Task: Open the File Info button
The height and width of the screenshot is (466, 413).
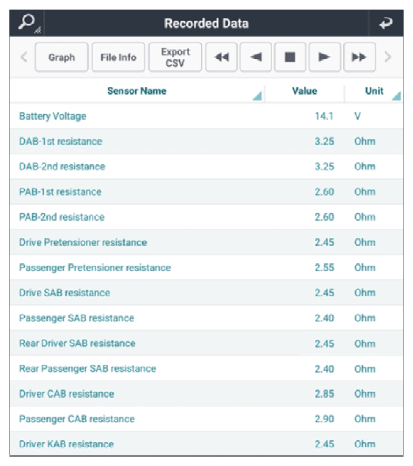Action: point(118,57)
